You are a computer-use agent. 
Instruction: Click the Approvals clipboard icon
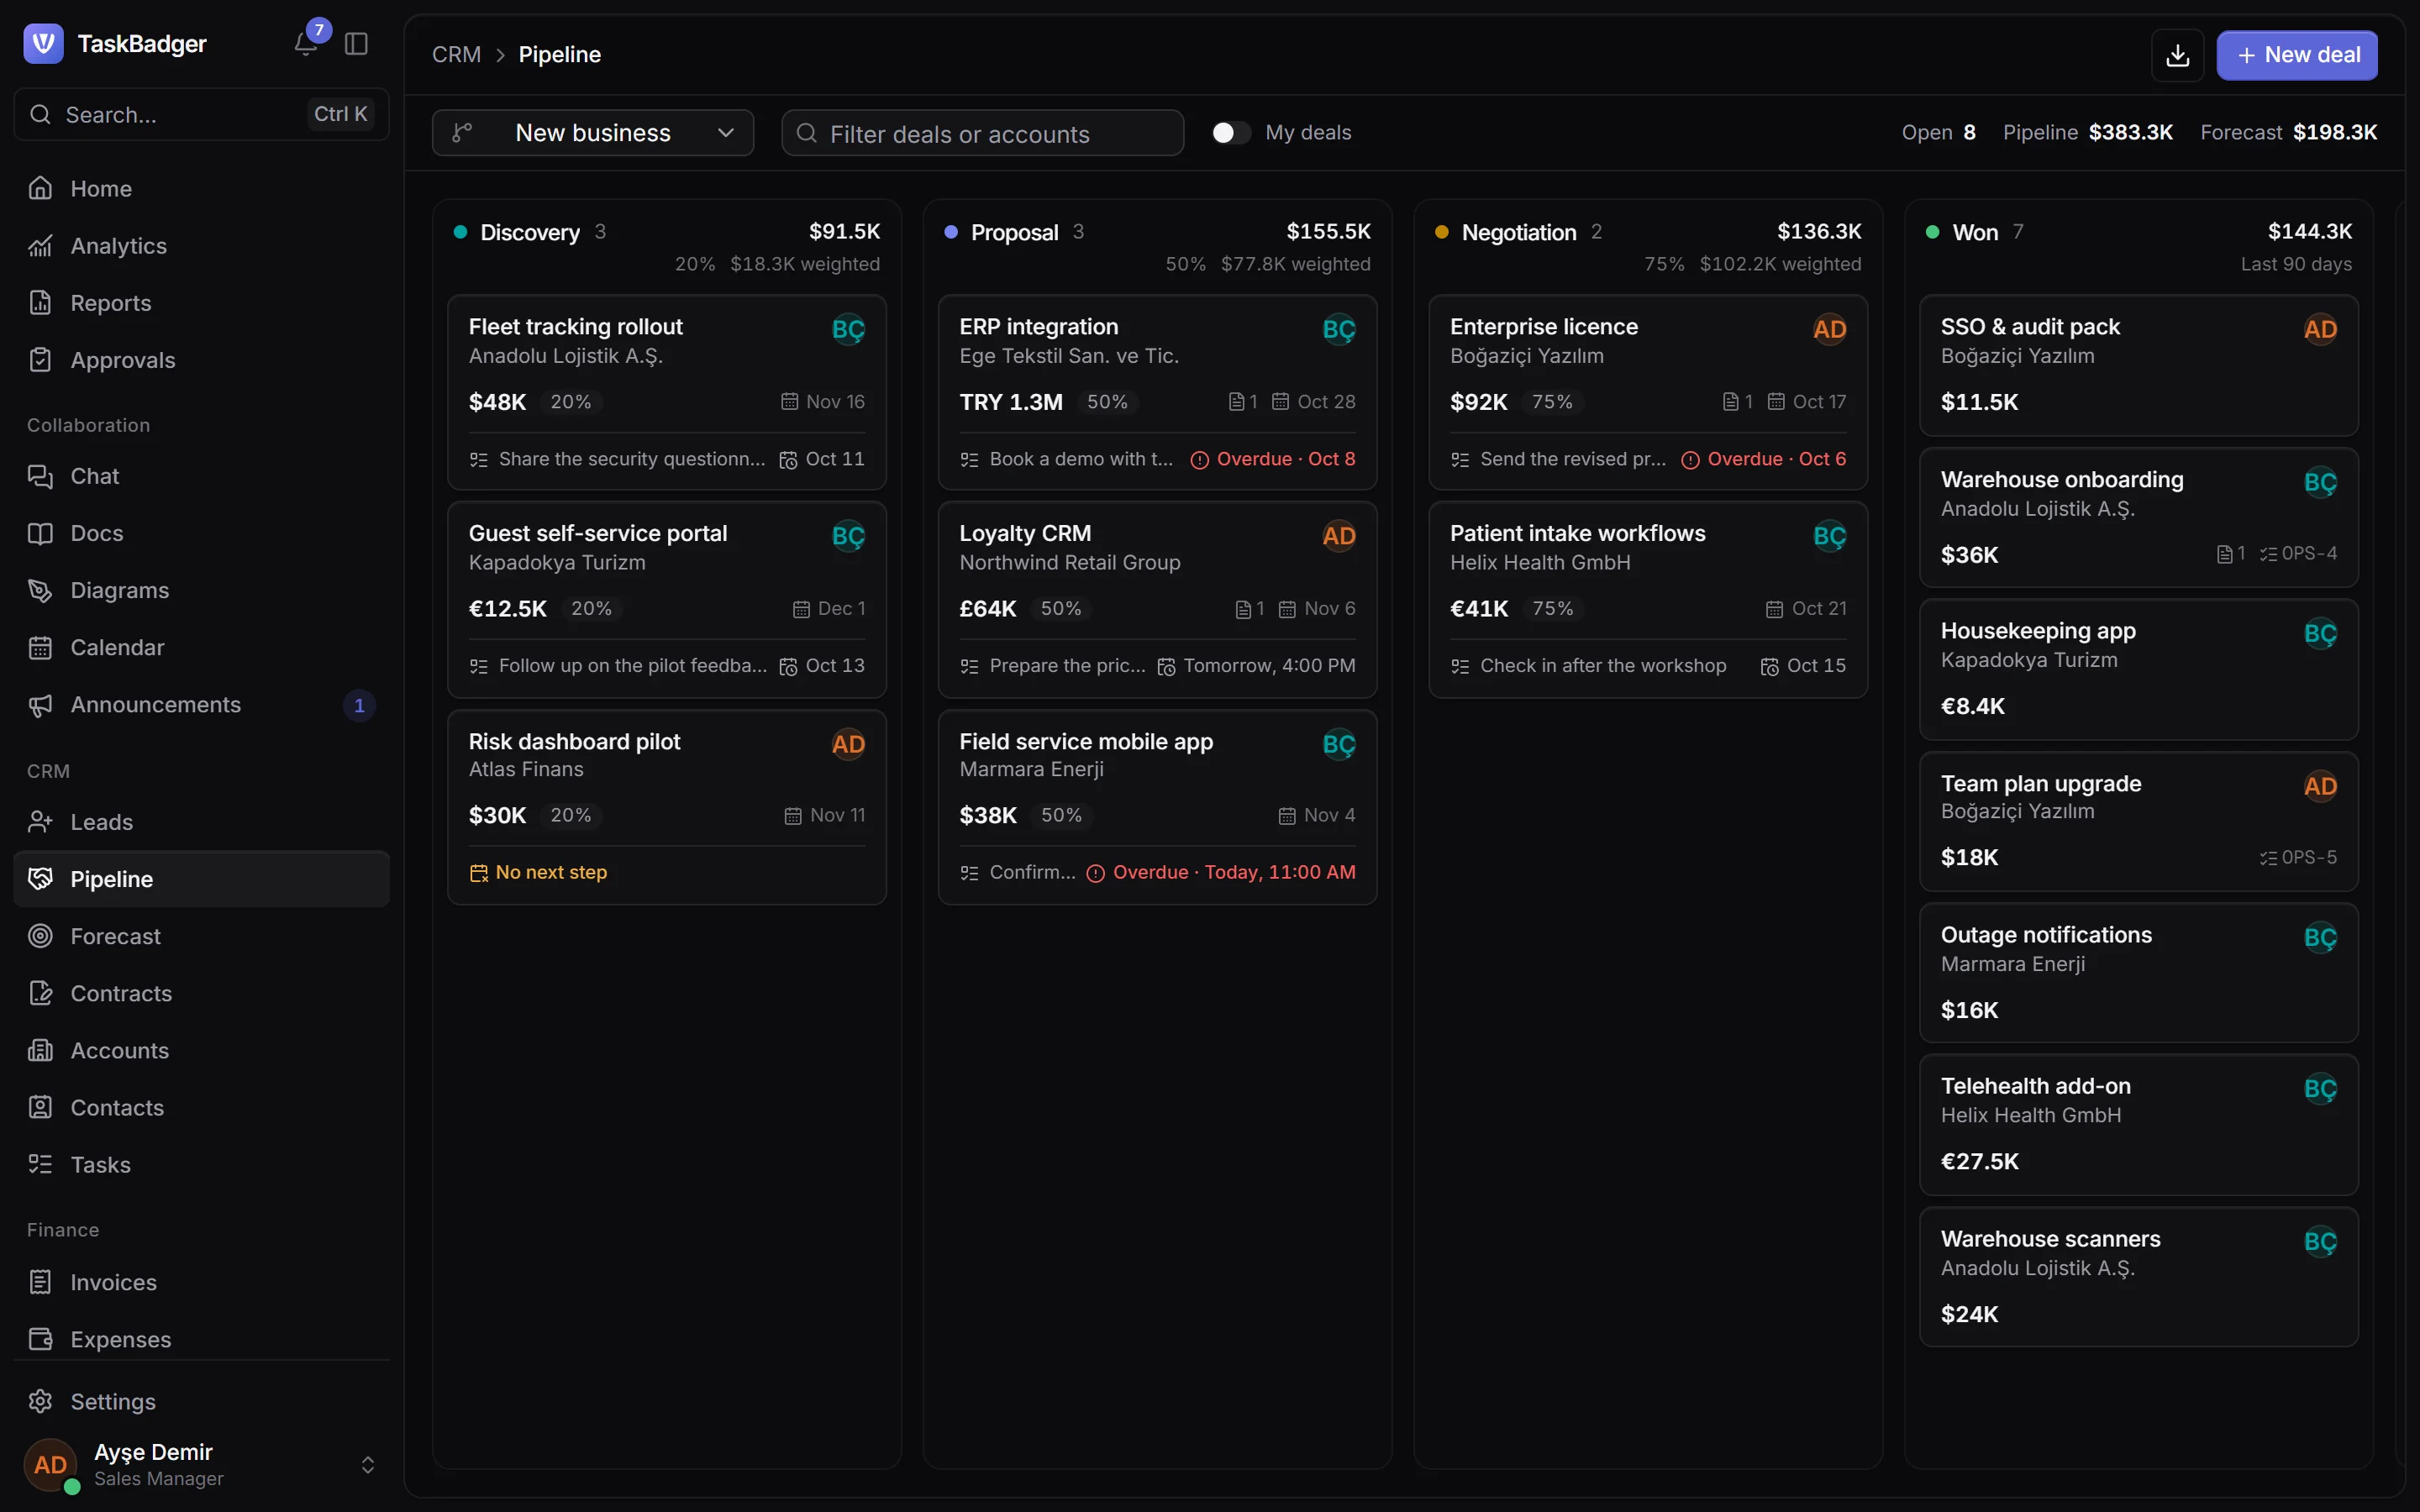(x=40, y=359)
